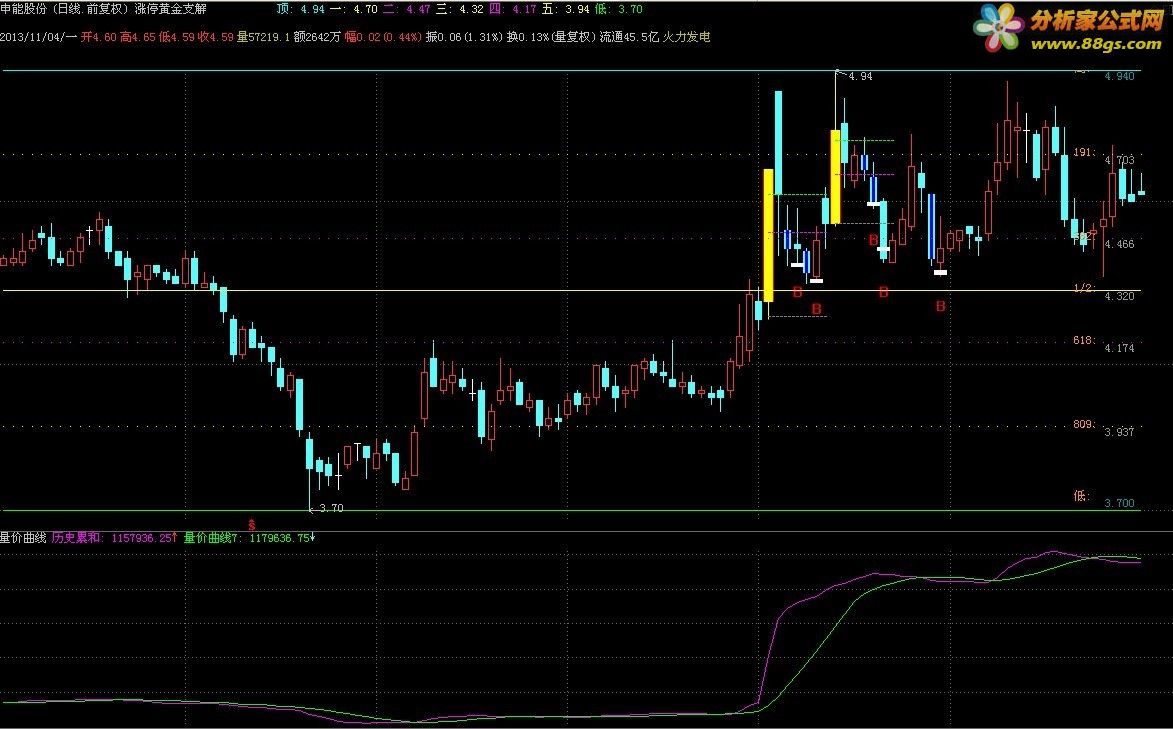Select the 4.703 price axis label

[1120, 159]
